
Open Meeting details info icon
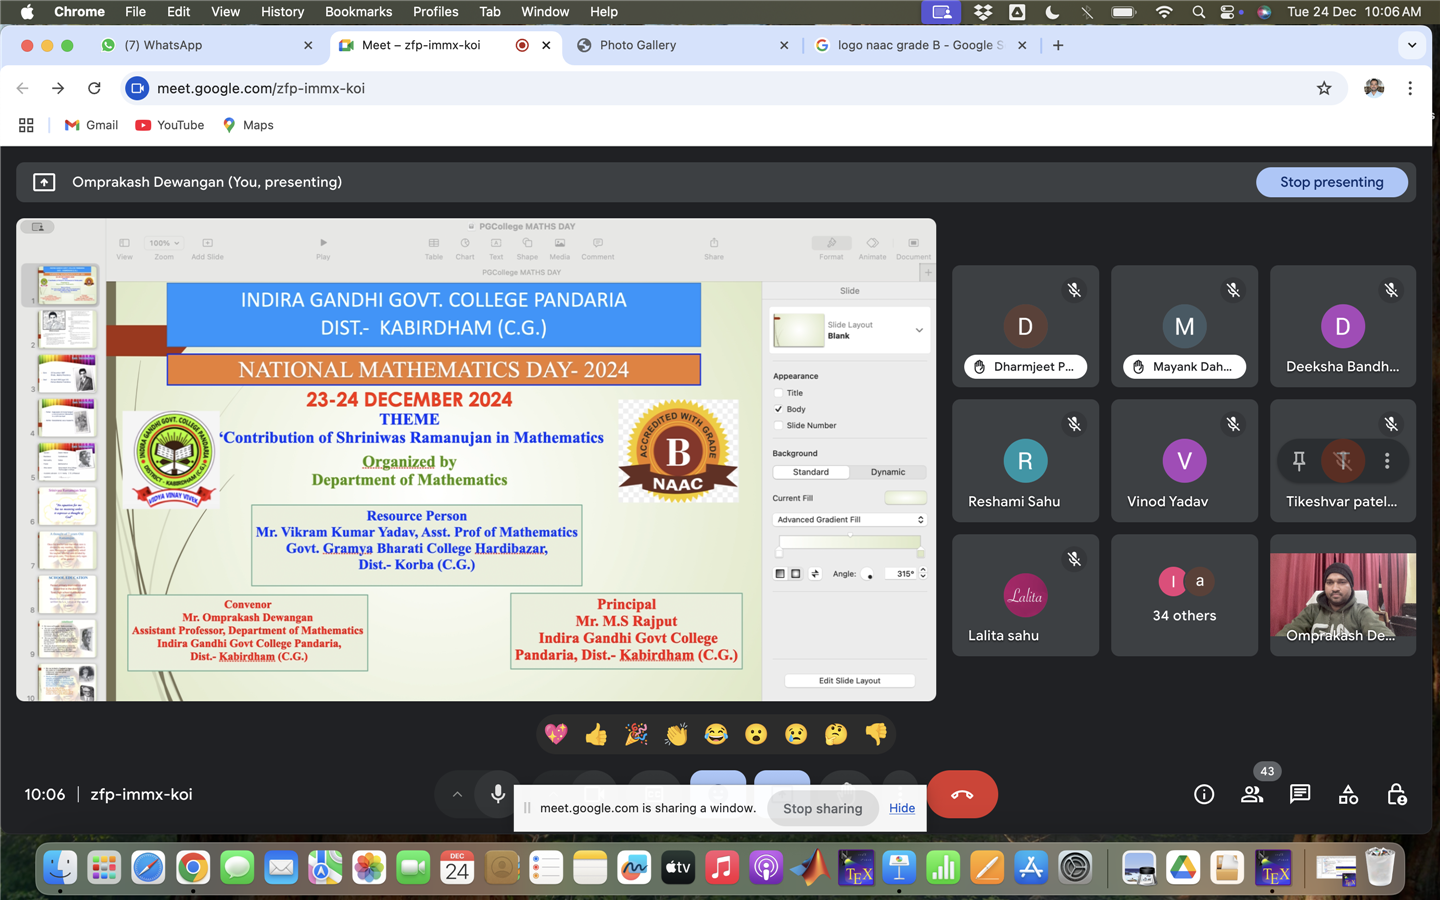pos(1204,794)
